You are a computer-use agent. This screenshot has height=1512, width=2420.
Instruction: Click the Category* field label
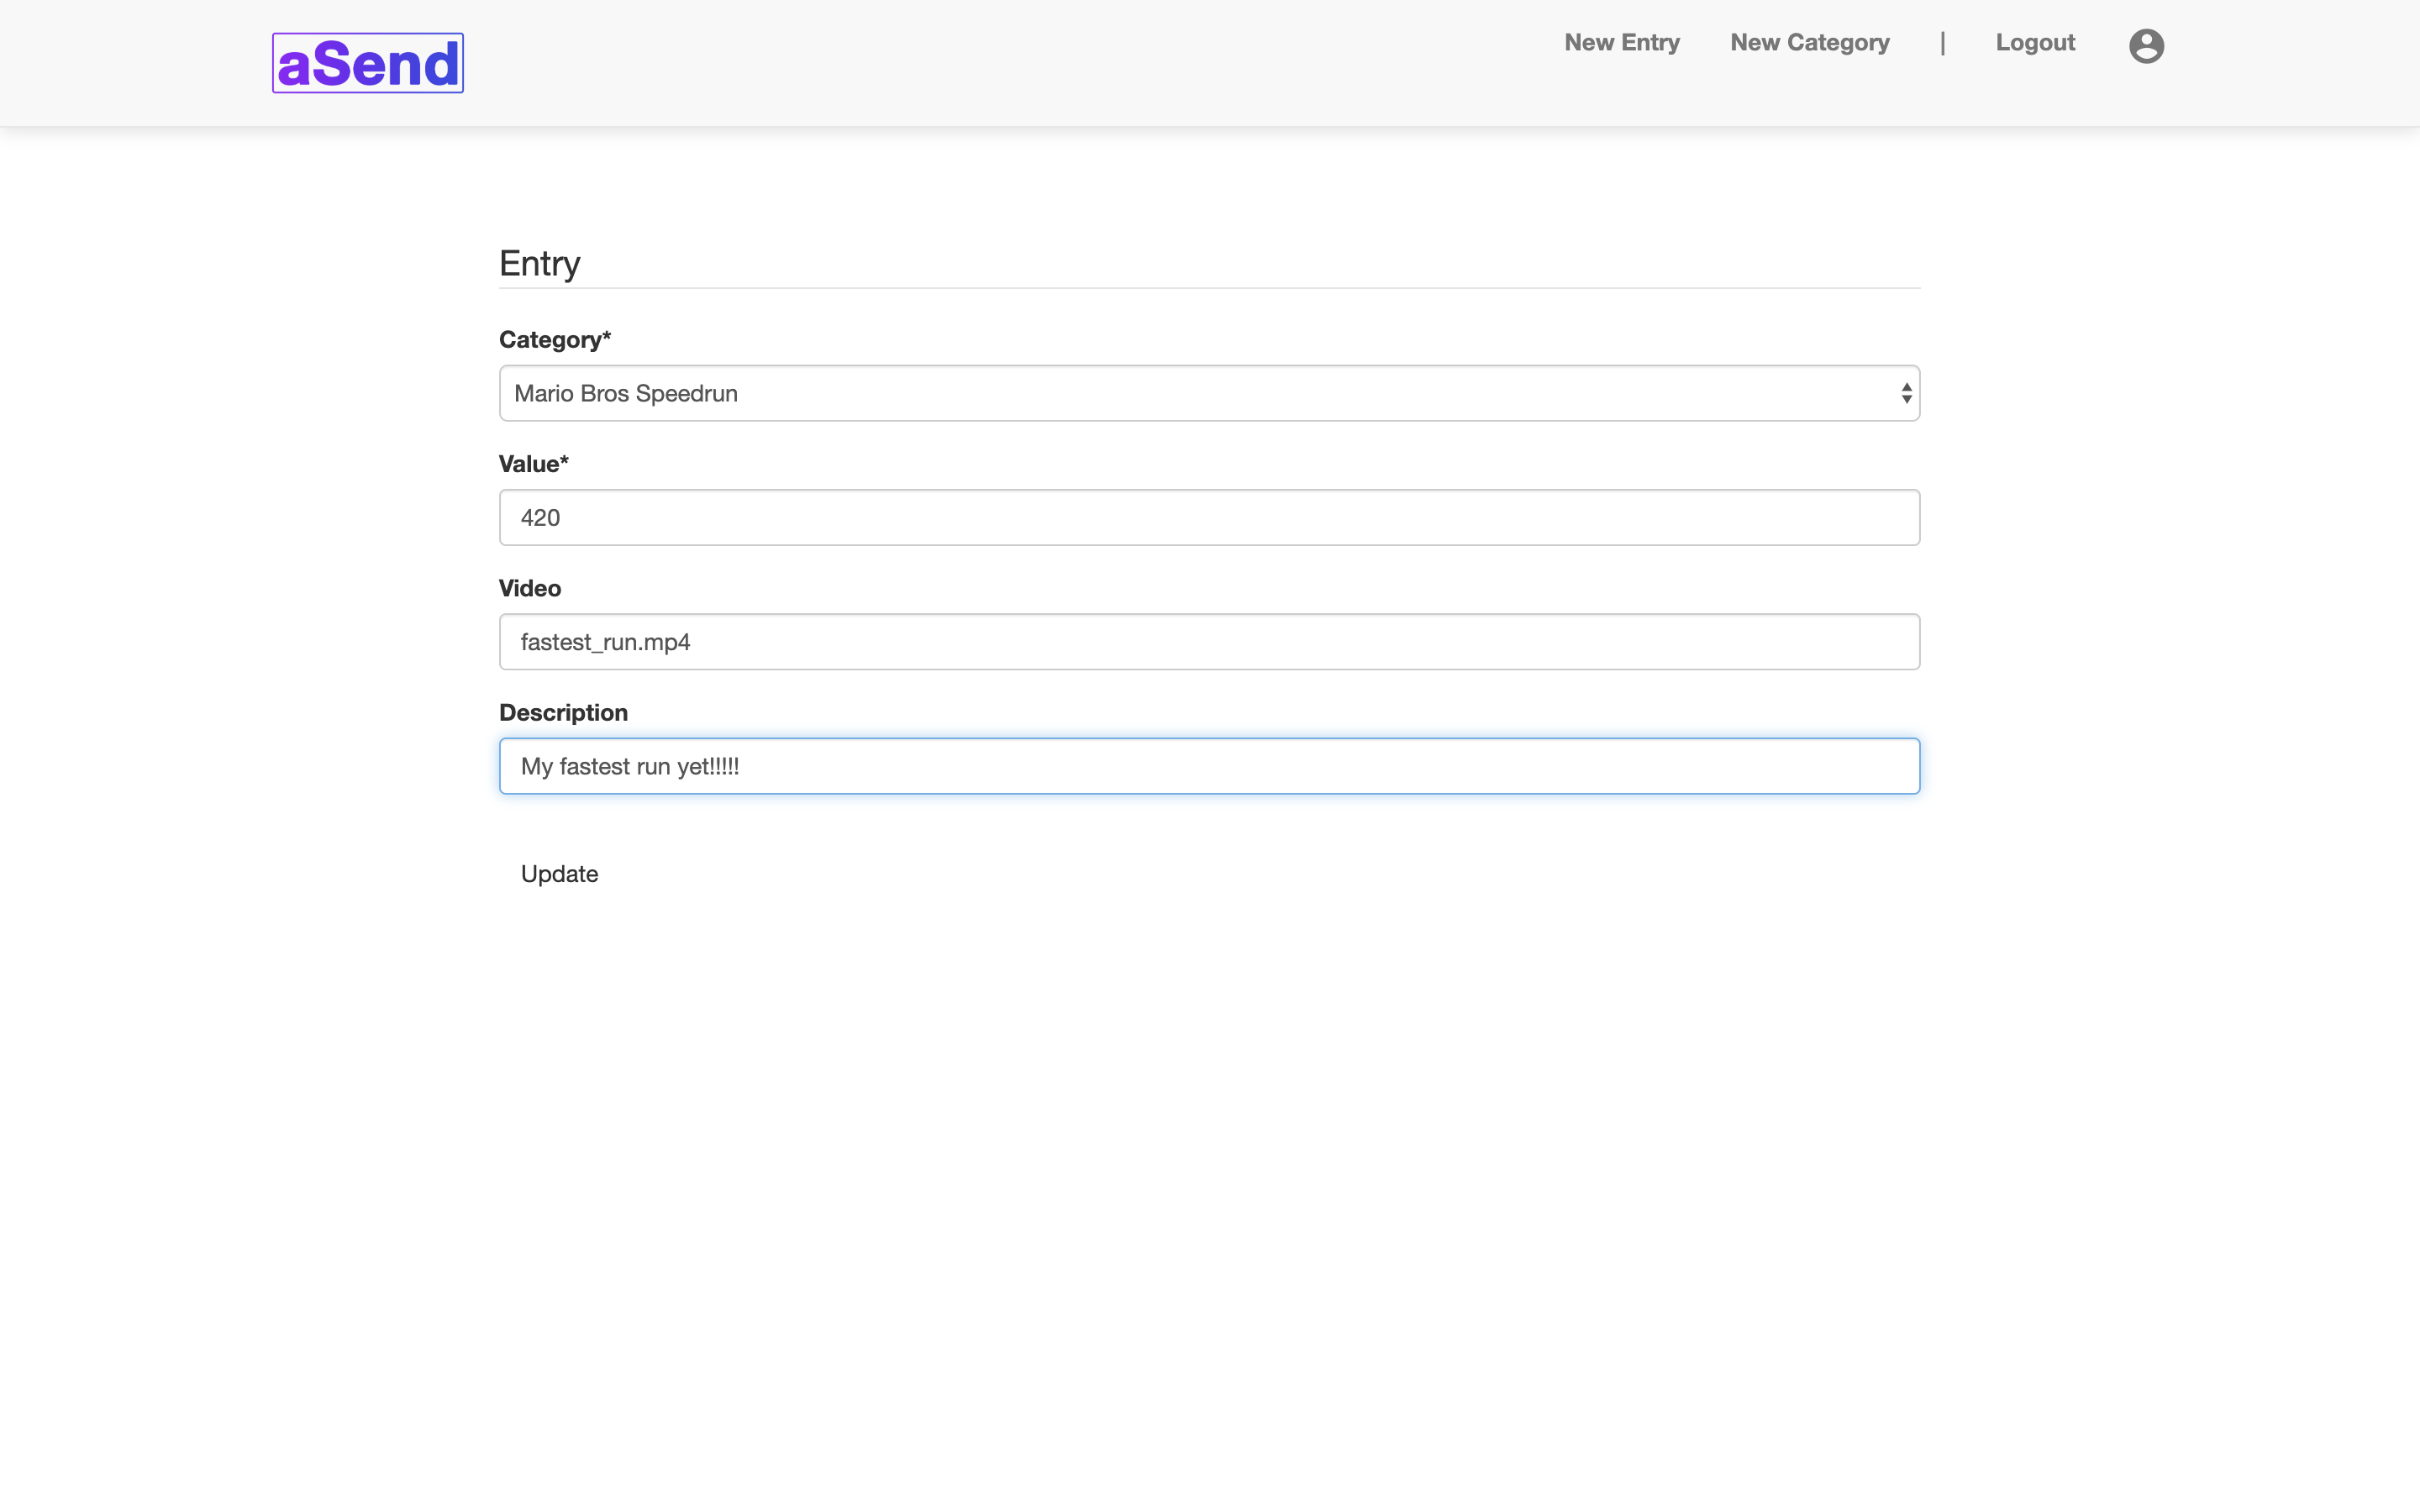(554, 340)
